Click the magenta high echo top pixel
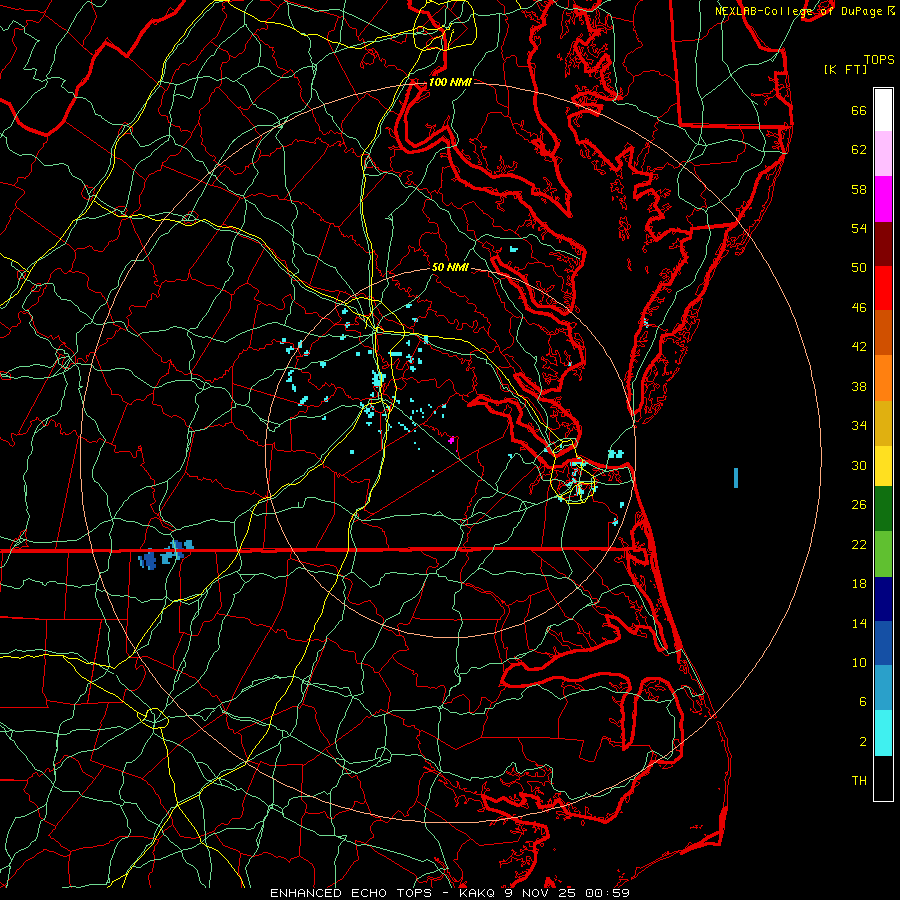 [x=452, y=440]
